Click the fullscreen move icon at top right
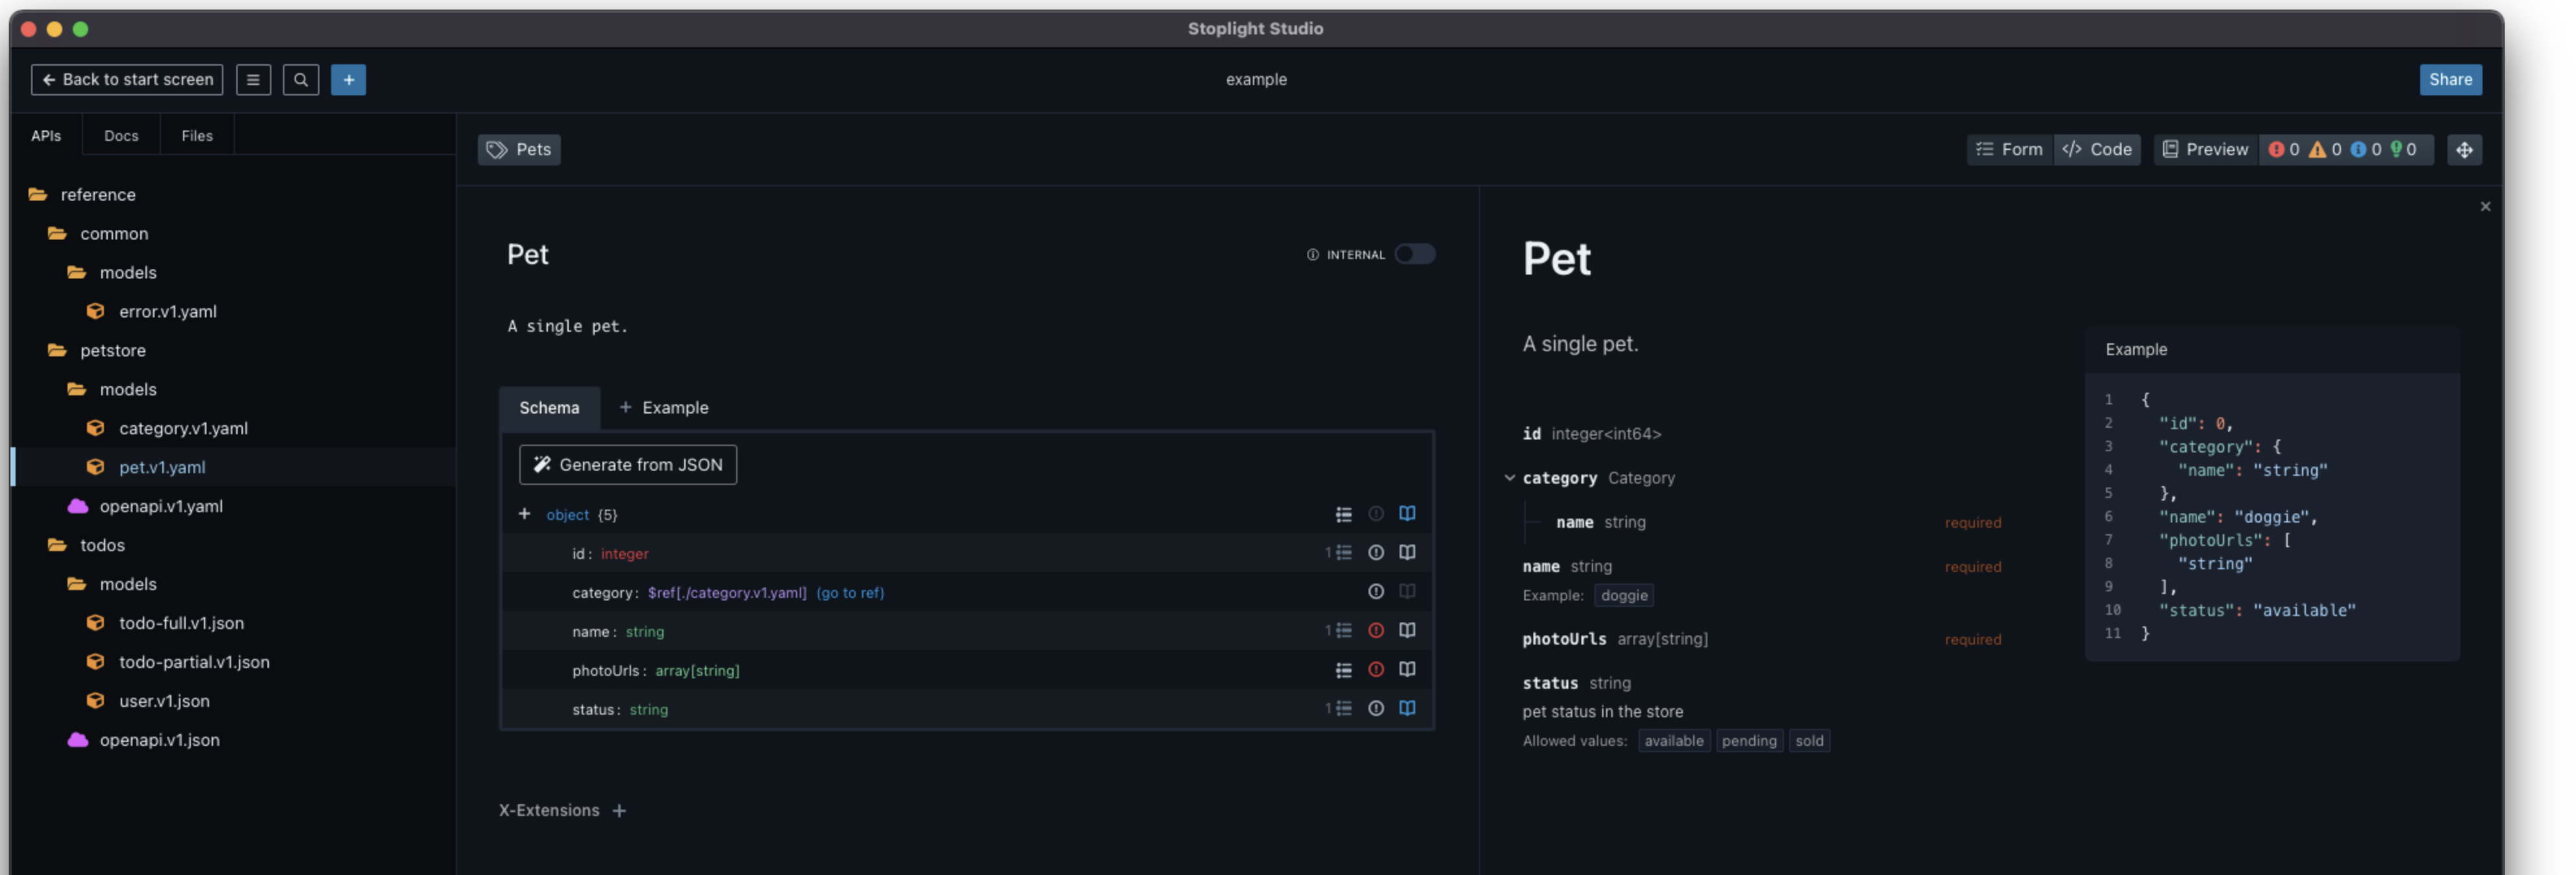2576x875 pixels. (x=2464, y=150)
